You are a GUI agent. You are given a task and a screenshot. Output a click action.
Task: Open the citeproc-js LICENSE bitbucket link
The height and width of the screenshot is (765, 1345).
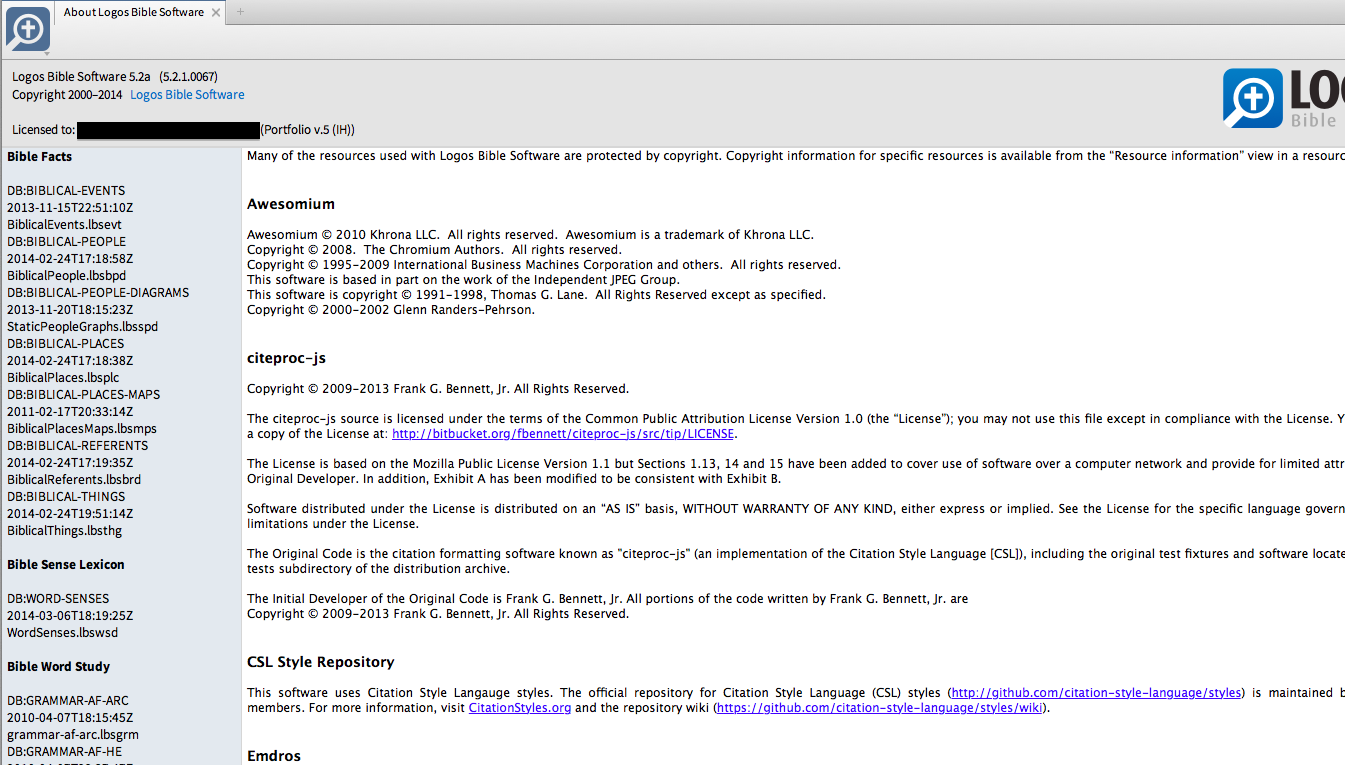coord(563,434)
